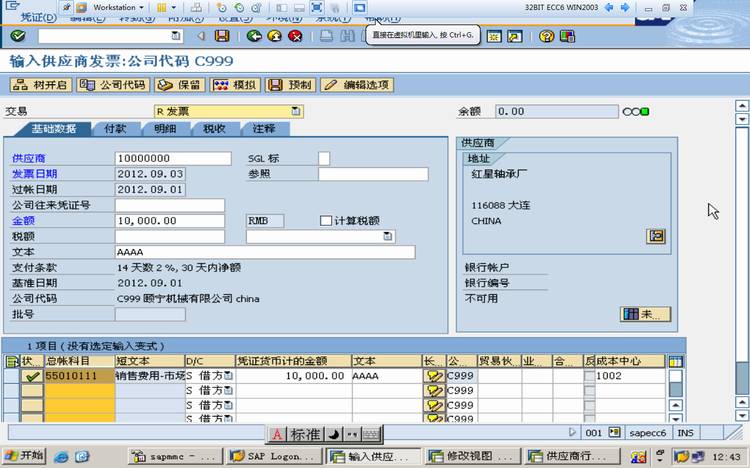Click the yellow Help question mark icon
750x468 pixels.
pyautogui.click(x=546, y=36)
